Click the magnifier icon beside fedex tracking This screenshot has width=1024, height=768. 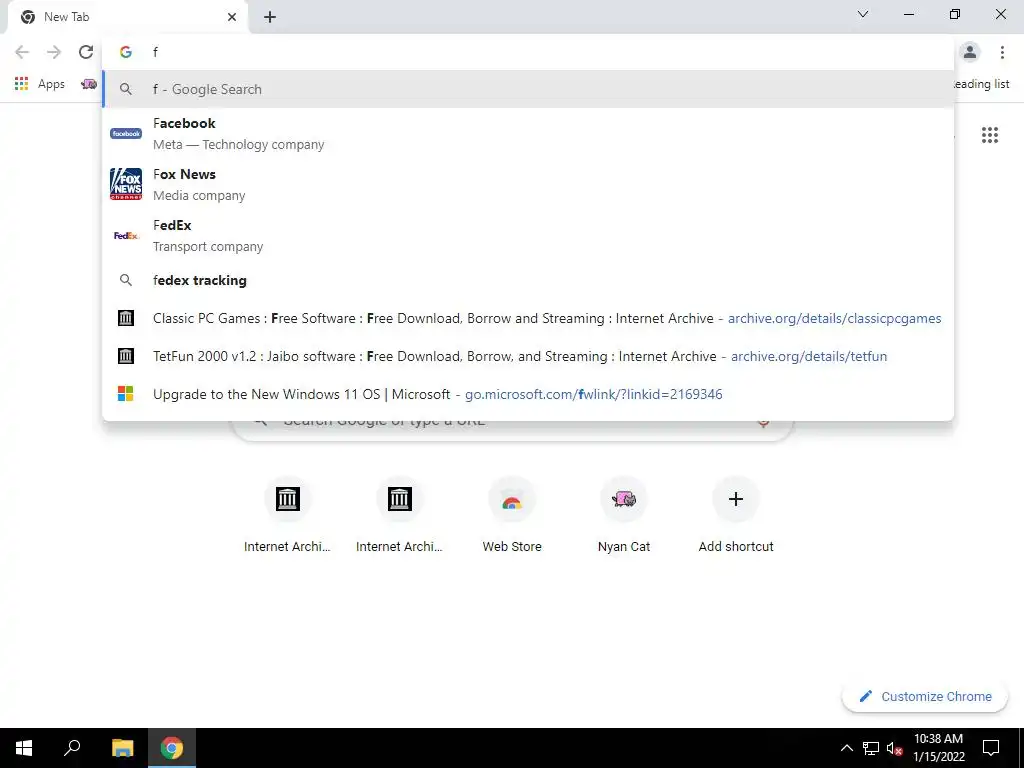(126, 280)
